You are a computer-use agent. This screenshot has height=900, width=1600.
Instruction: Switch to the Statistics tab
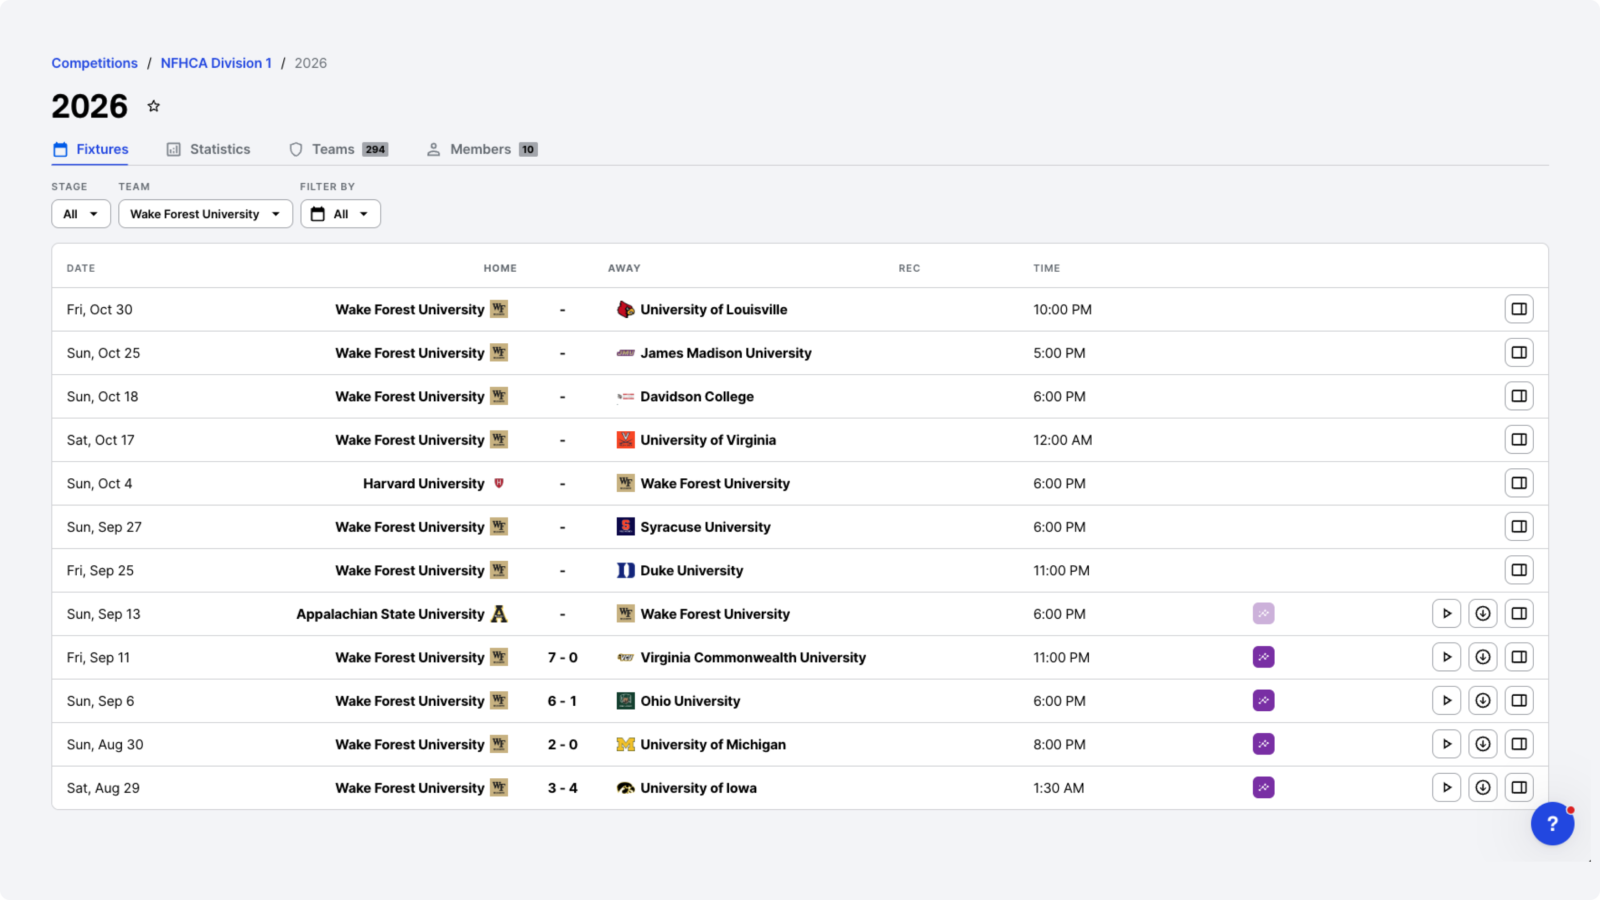208,149
